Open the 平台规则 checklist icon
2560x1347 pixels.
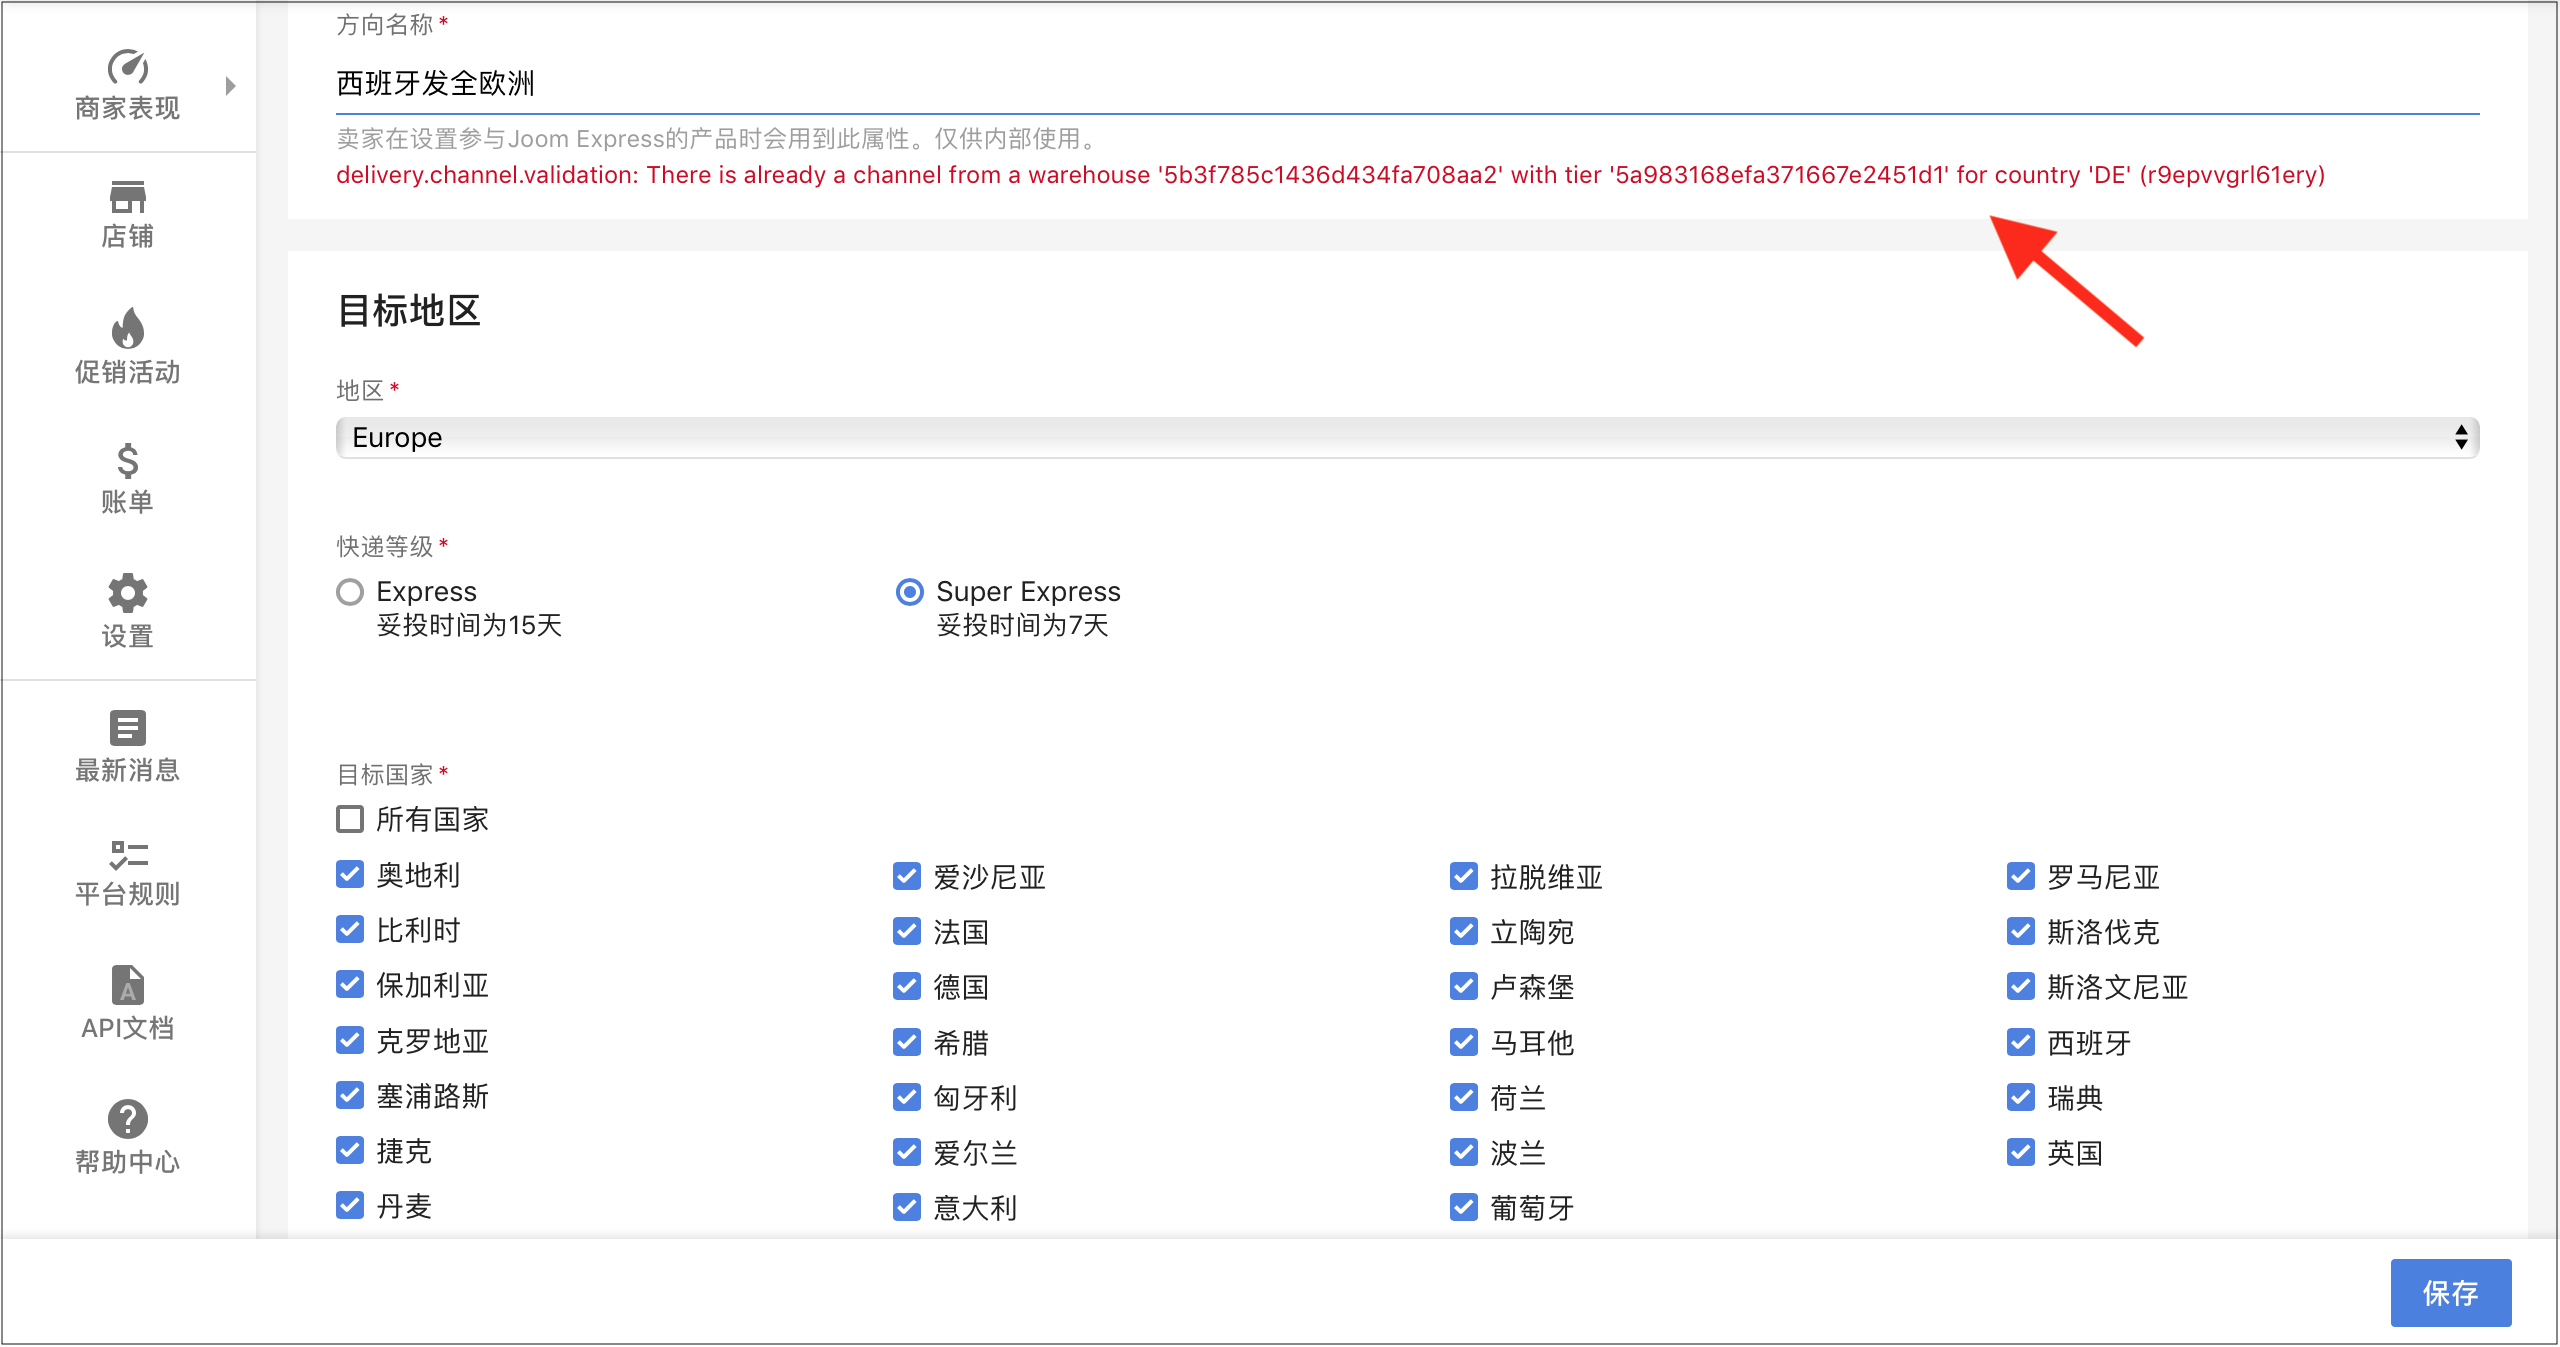click(x=128, y=855)
